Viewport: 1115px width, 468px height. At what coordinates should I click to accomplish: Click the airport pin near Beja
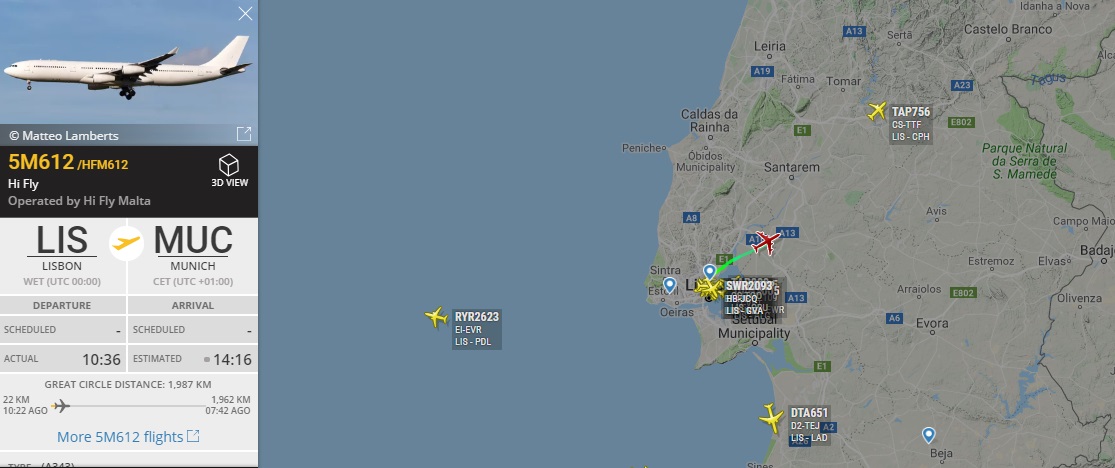click(928, 435)
